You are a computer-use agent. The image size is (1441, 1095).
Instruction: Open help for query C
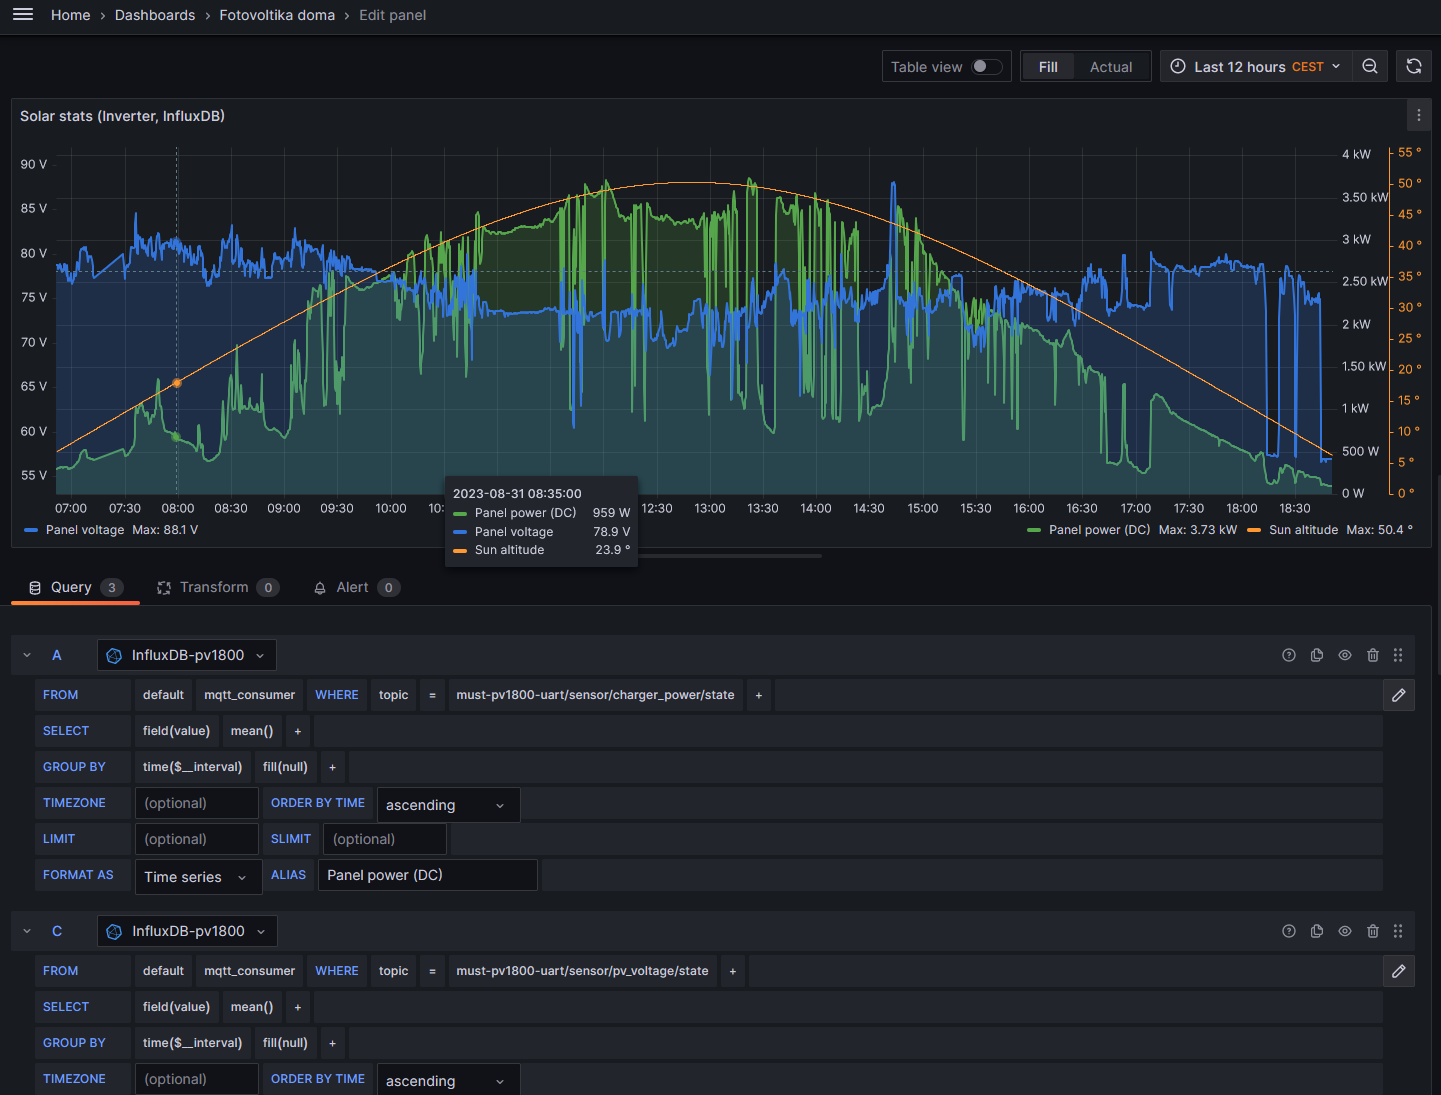[x=1289, y=932]
